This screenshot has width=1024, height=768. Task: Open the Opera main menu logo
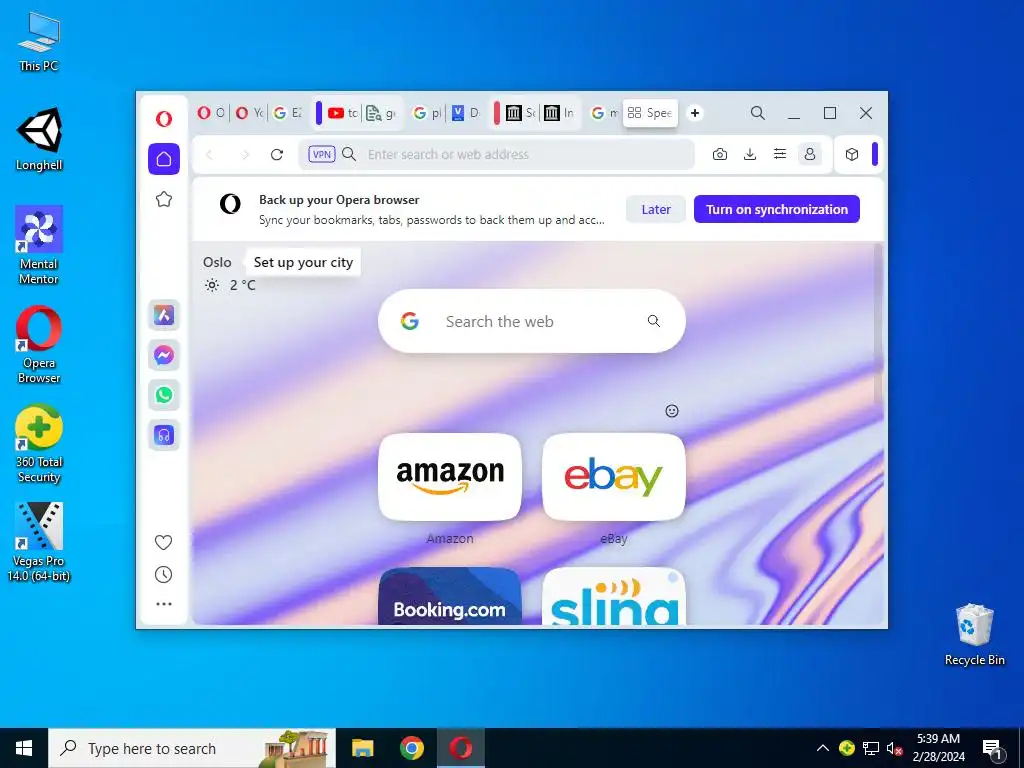click(x=164, y=118)
